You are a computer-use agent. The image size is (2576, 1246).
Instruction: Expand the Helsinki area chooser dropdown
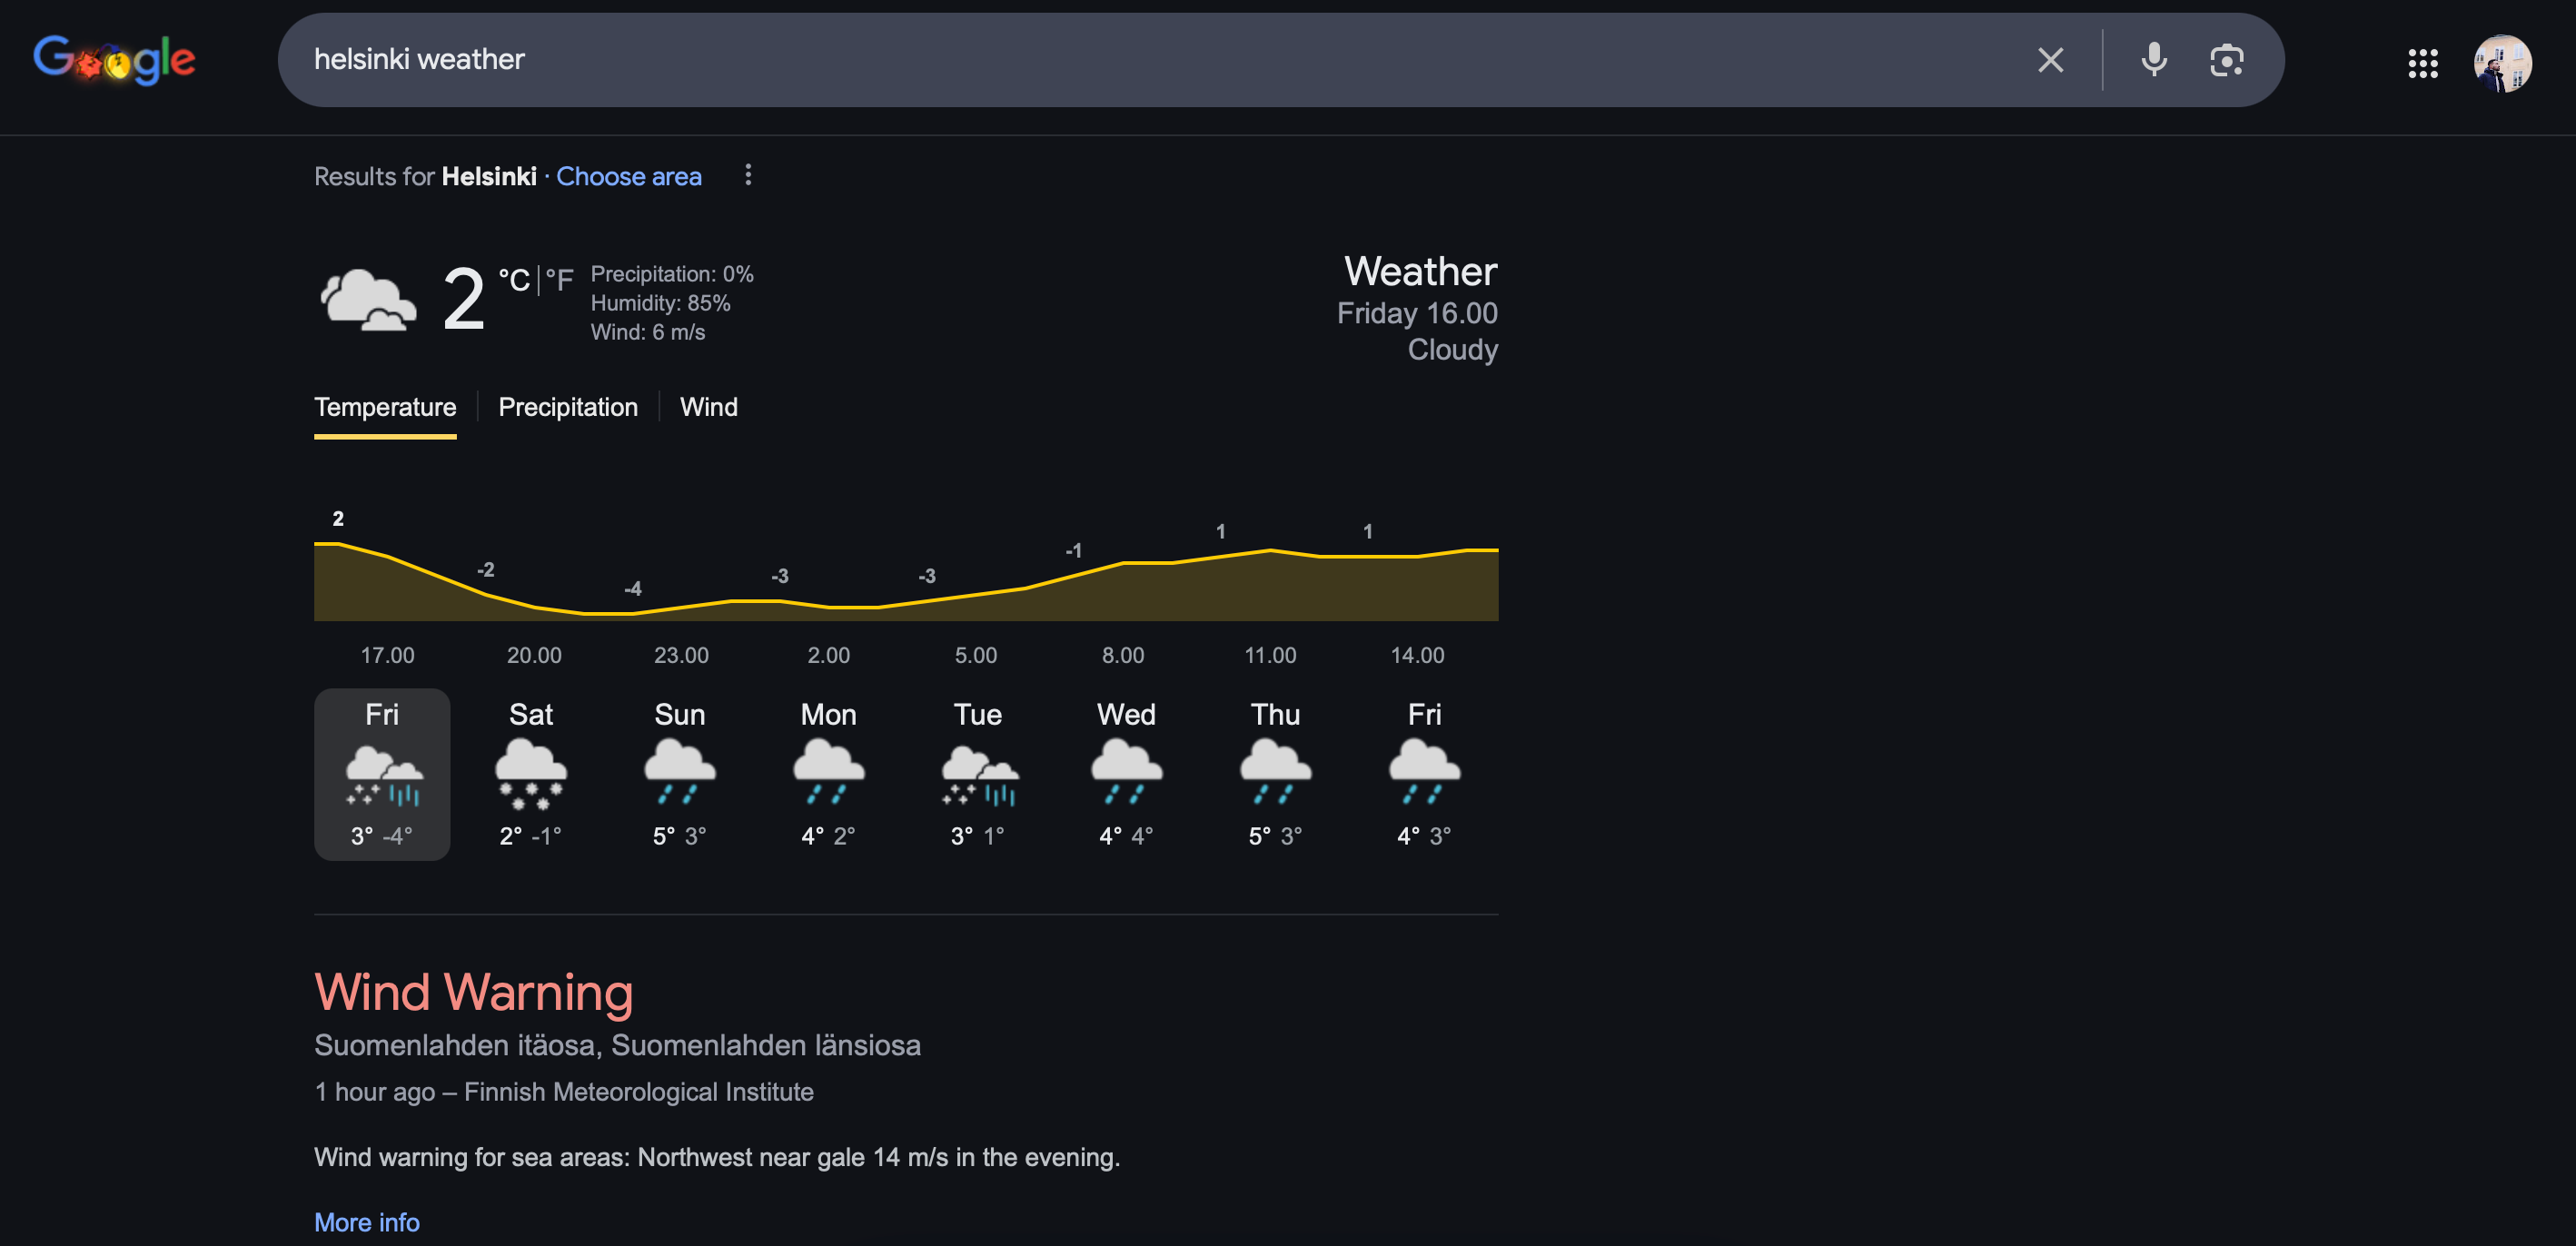pos(629,174)
